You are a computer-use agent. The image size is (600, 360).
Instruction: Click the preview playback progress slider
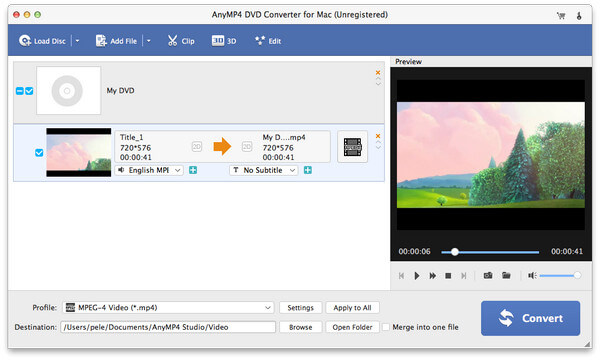pyautogui.click(x=490, y=252)
